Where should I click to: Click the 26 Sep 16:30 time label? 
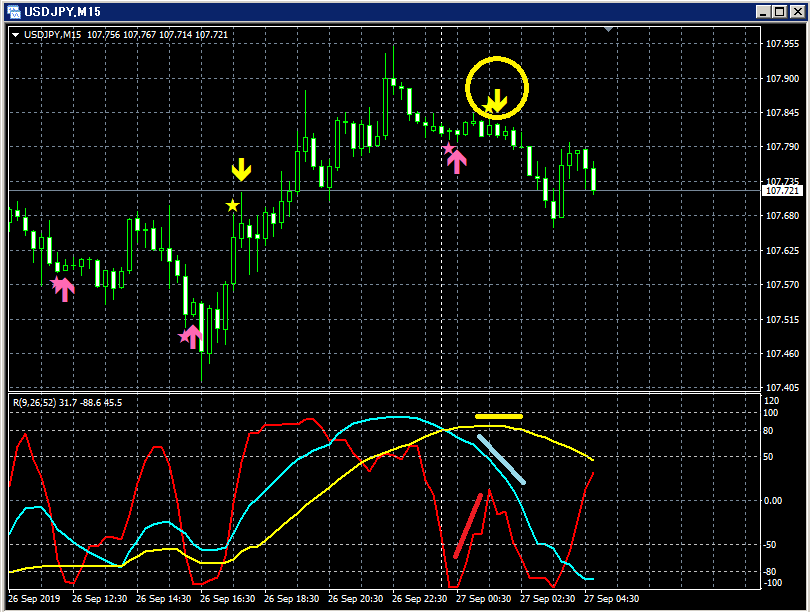(227, 599)
